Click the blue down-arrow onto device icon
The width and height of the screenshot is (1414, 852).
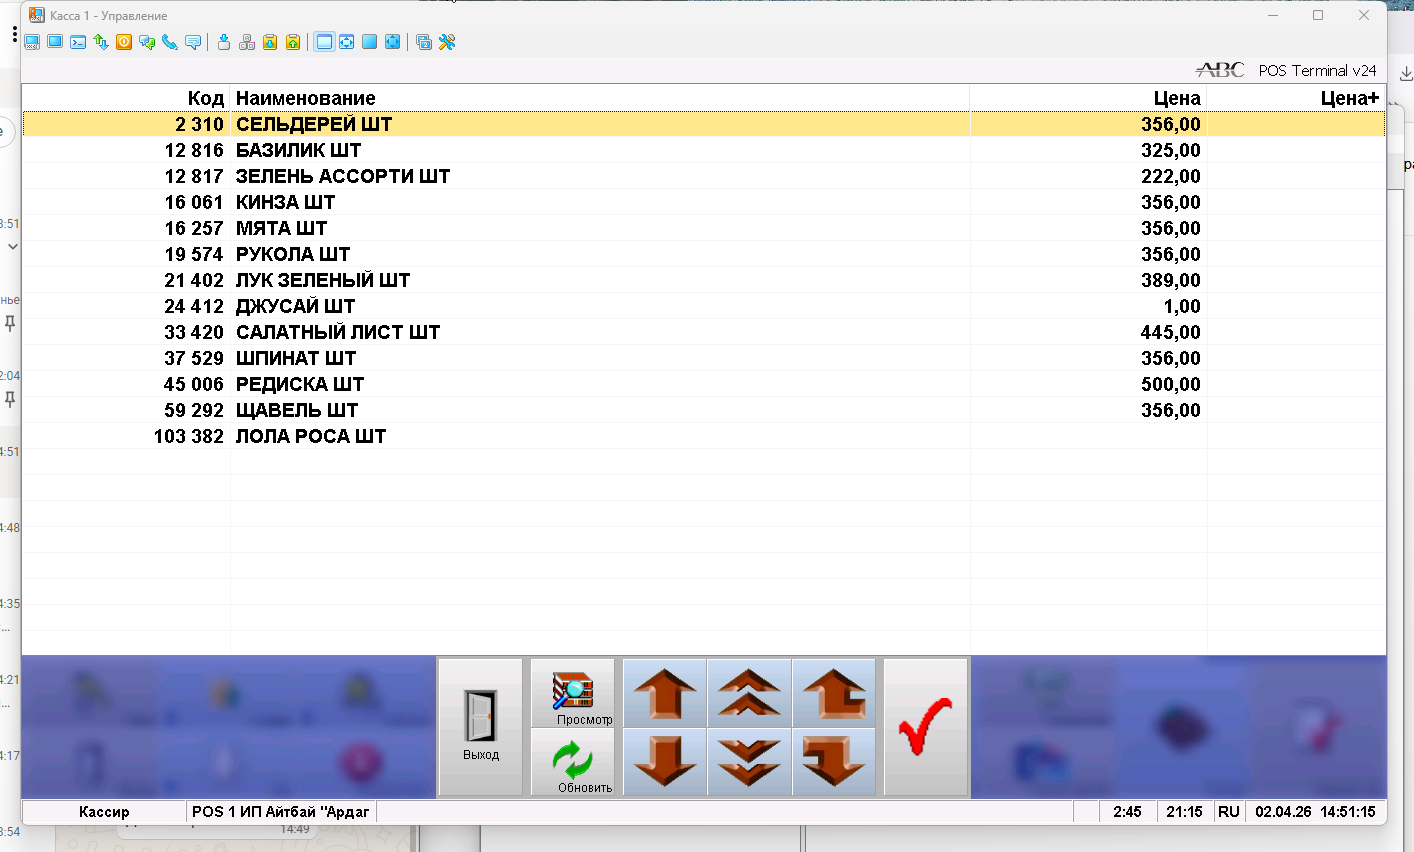(224, 42)
